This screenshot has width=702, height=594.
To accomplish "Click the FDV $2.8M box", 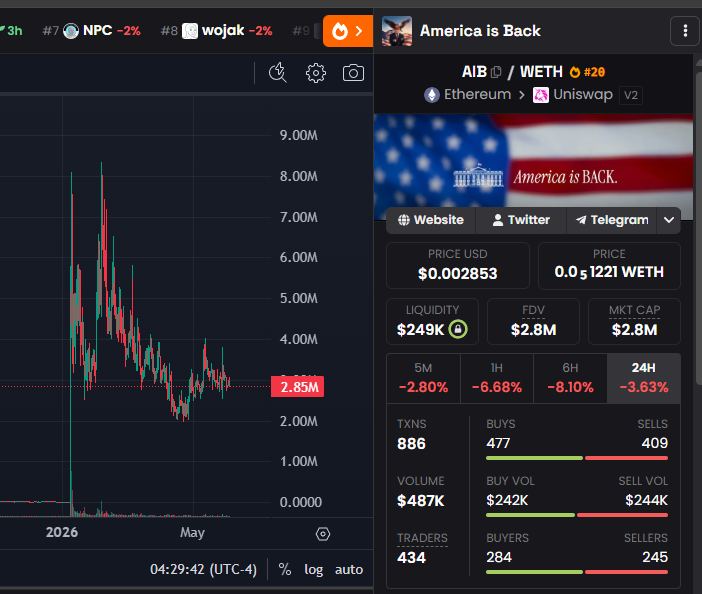I will 533,321.
